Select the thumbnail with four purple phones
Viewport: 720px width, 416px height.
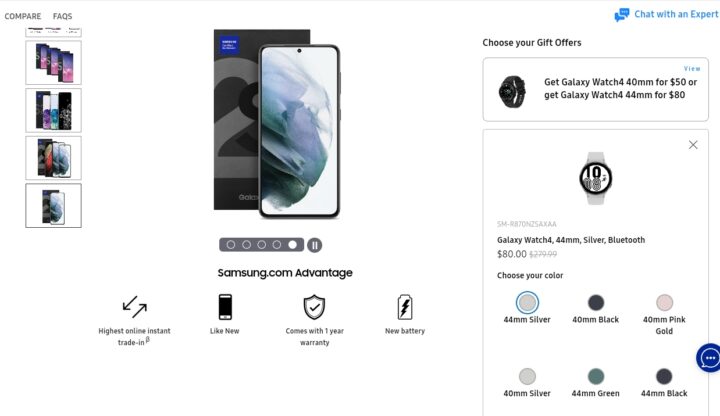tap(53, 63)
